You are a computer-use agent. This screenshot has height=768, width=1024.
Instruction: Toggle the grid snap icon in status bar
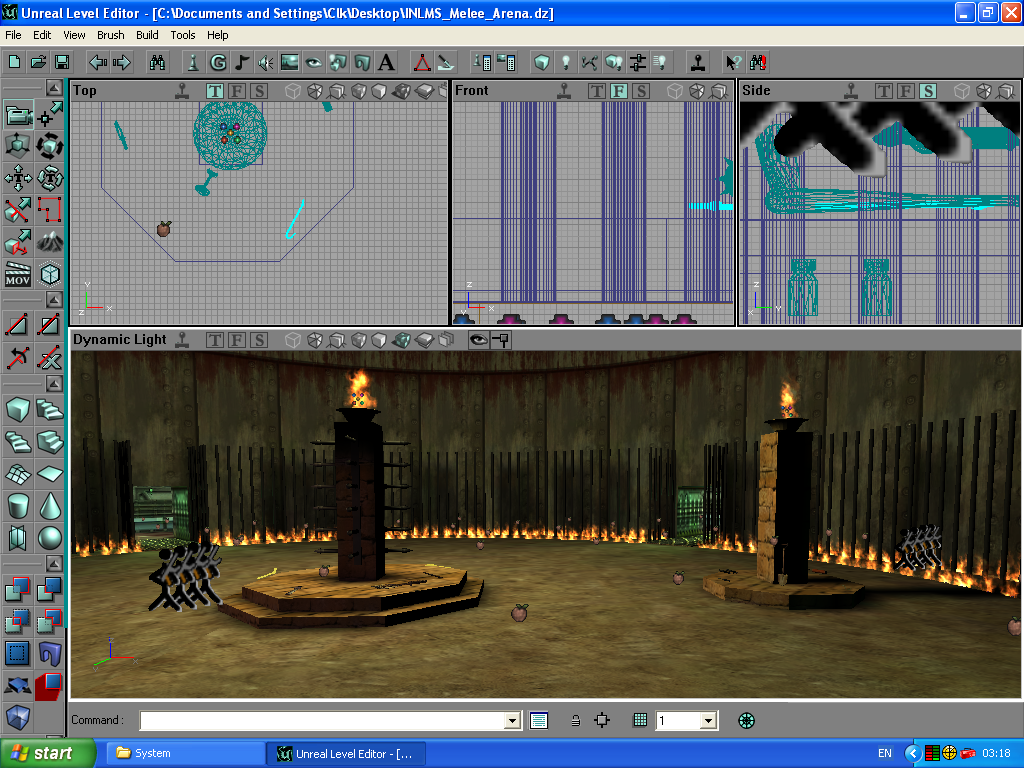pos(640,720)
